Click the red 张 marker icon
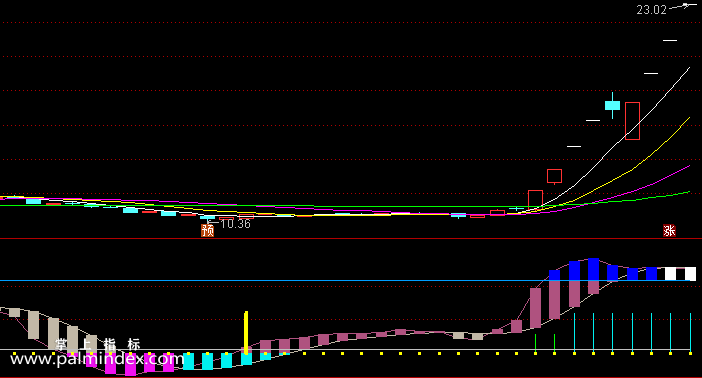The width and height of the screenshot is (702, 378). point(669,231)
